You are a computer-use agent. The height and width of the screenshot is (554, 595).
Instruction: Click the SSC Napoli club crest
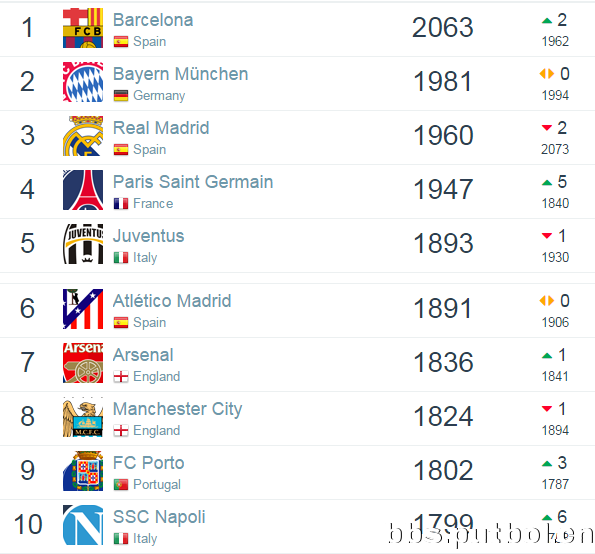click(83, 525)
